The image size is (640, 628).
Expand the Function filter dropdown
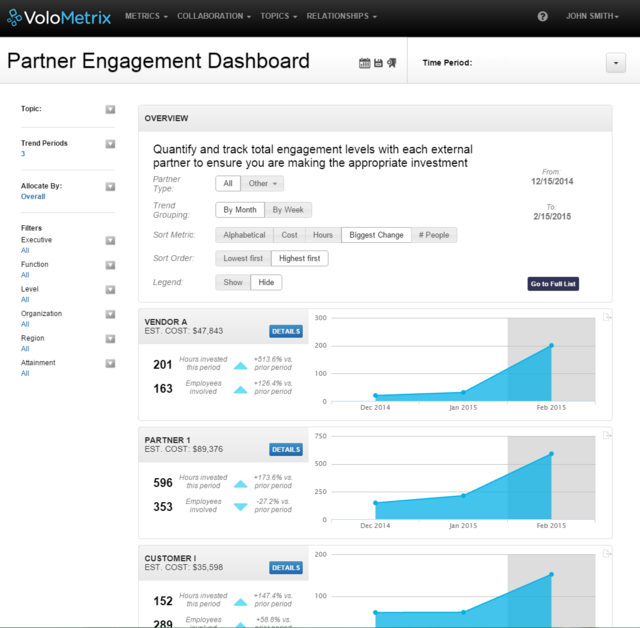click(110, 265)
